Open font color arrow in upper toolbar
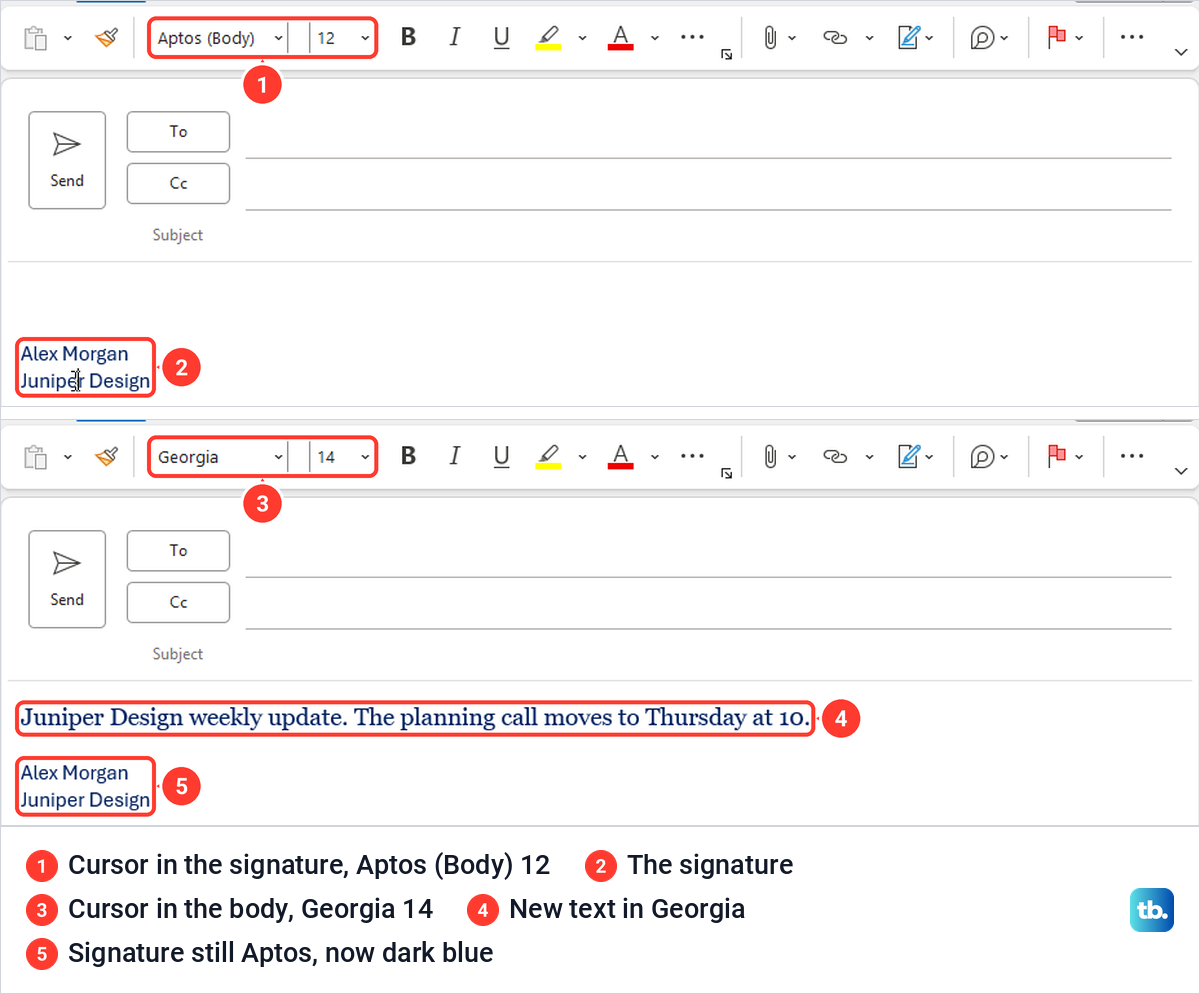Screen dimensions: 1200x994 point(655,38)
